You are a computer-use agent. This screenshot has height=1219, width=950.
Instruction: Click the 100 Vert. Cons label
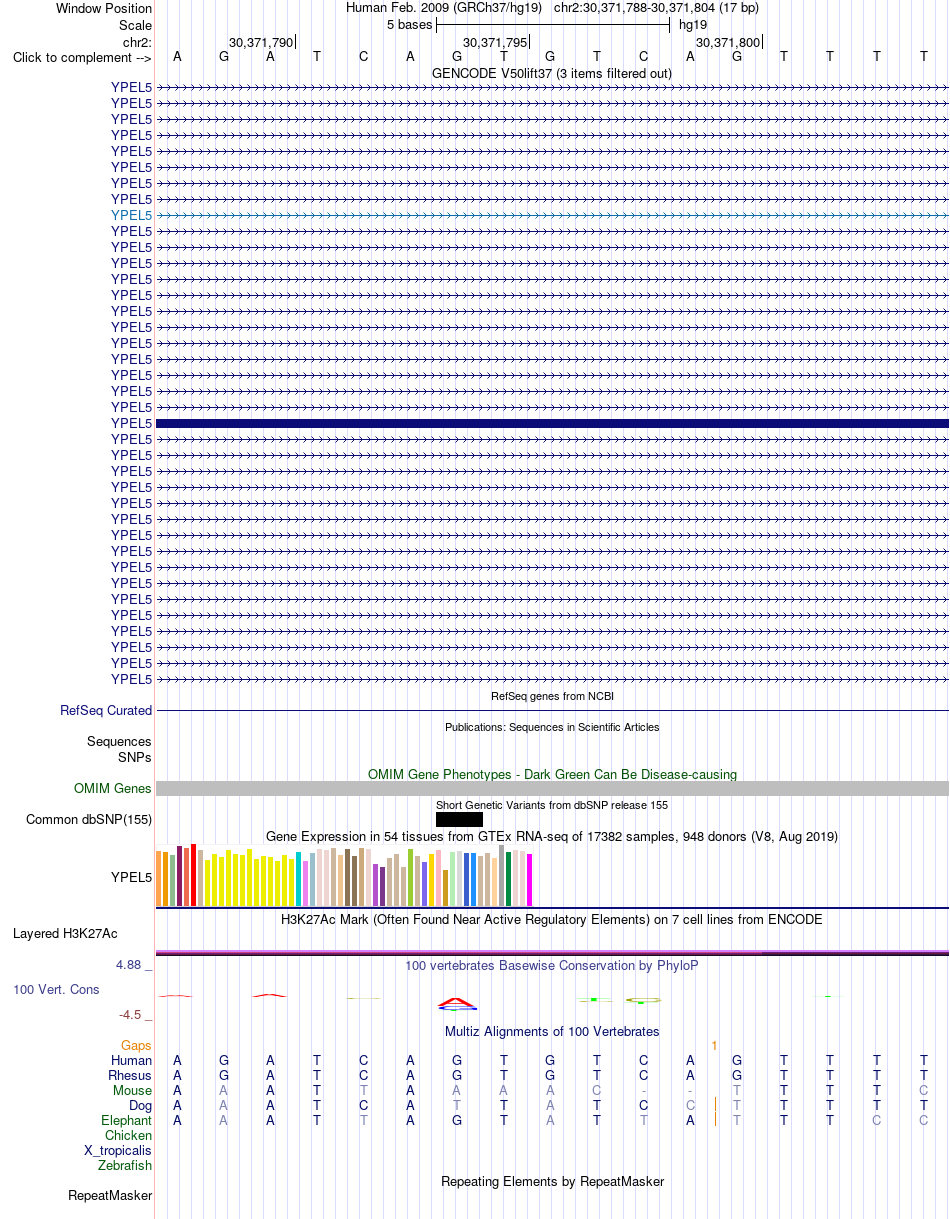[56, 989]
